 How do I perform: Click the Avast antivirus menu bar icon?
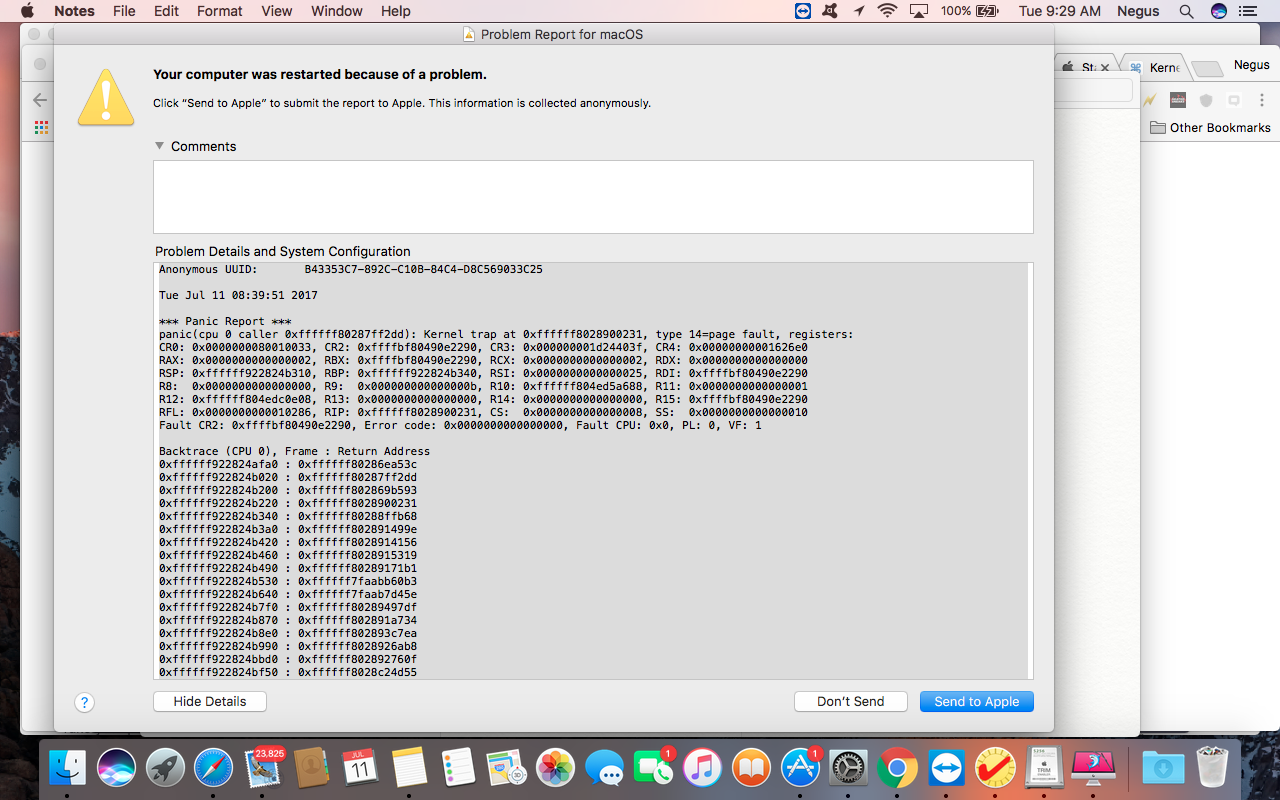point(830,11)
